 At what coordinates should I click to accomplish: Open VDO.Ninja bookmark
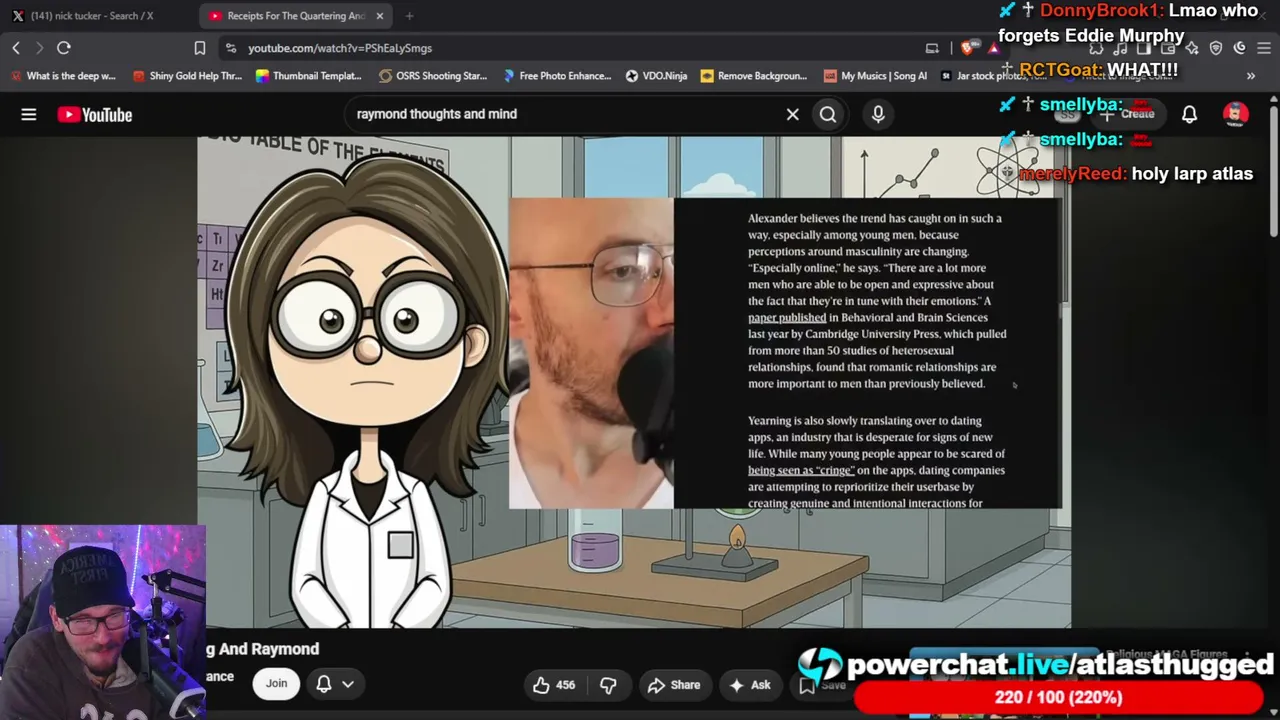[x=657, y=76]
